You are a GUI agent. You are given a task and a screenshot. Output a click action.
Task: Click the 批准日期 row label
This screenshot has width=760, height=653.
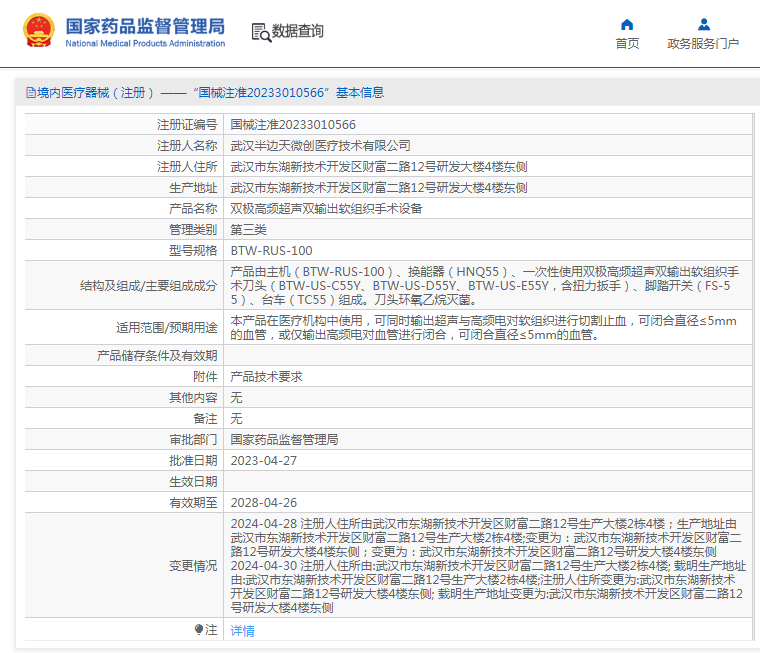(193, 461)
